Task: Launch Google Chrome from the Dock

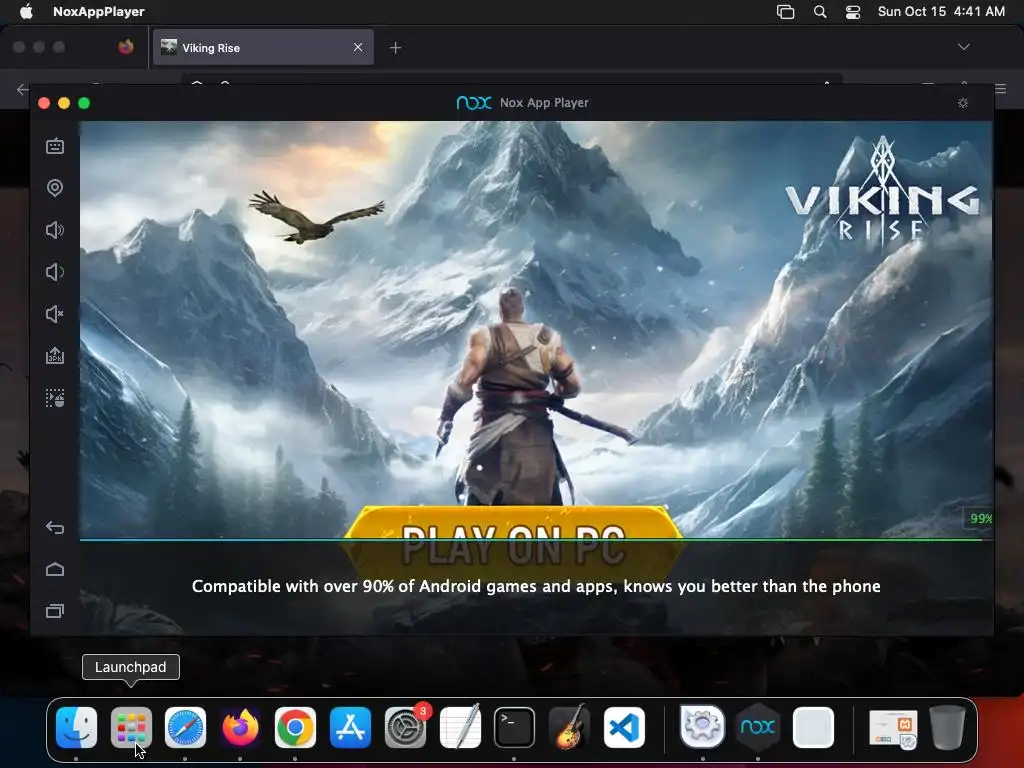Action: click(295, 727)
